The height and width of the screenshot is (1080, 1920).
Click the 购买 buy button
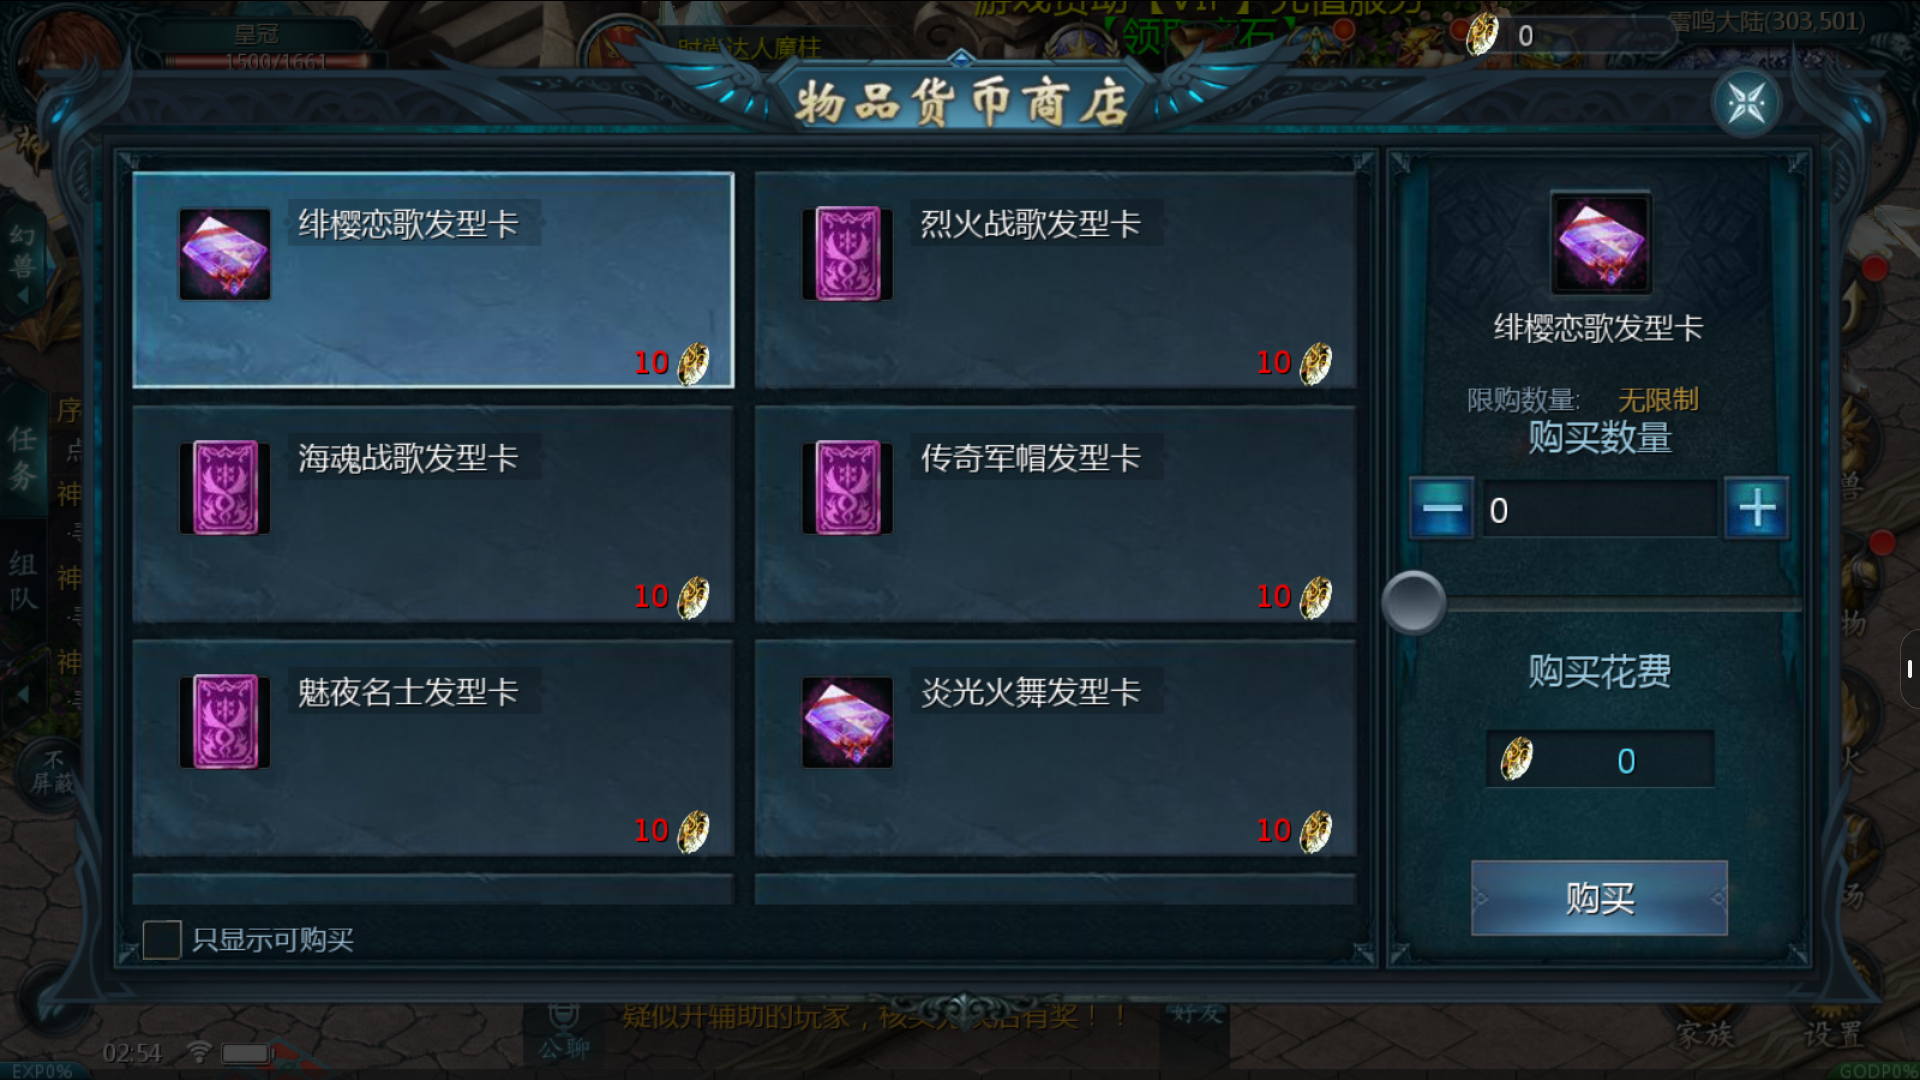coord(1599,898)
